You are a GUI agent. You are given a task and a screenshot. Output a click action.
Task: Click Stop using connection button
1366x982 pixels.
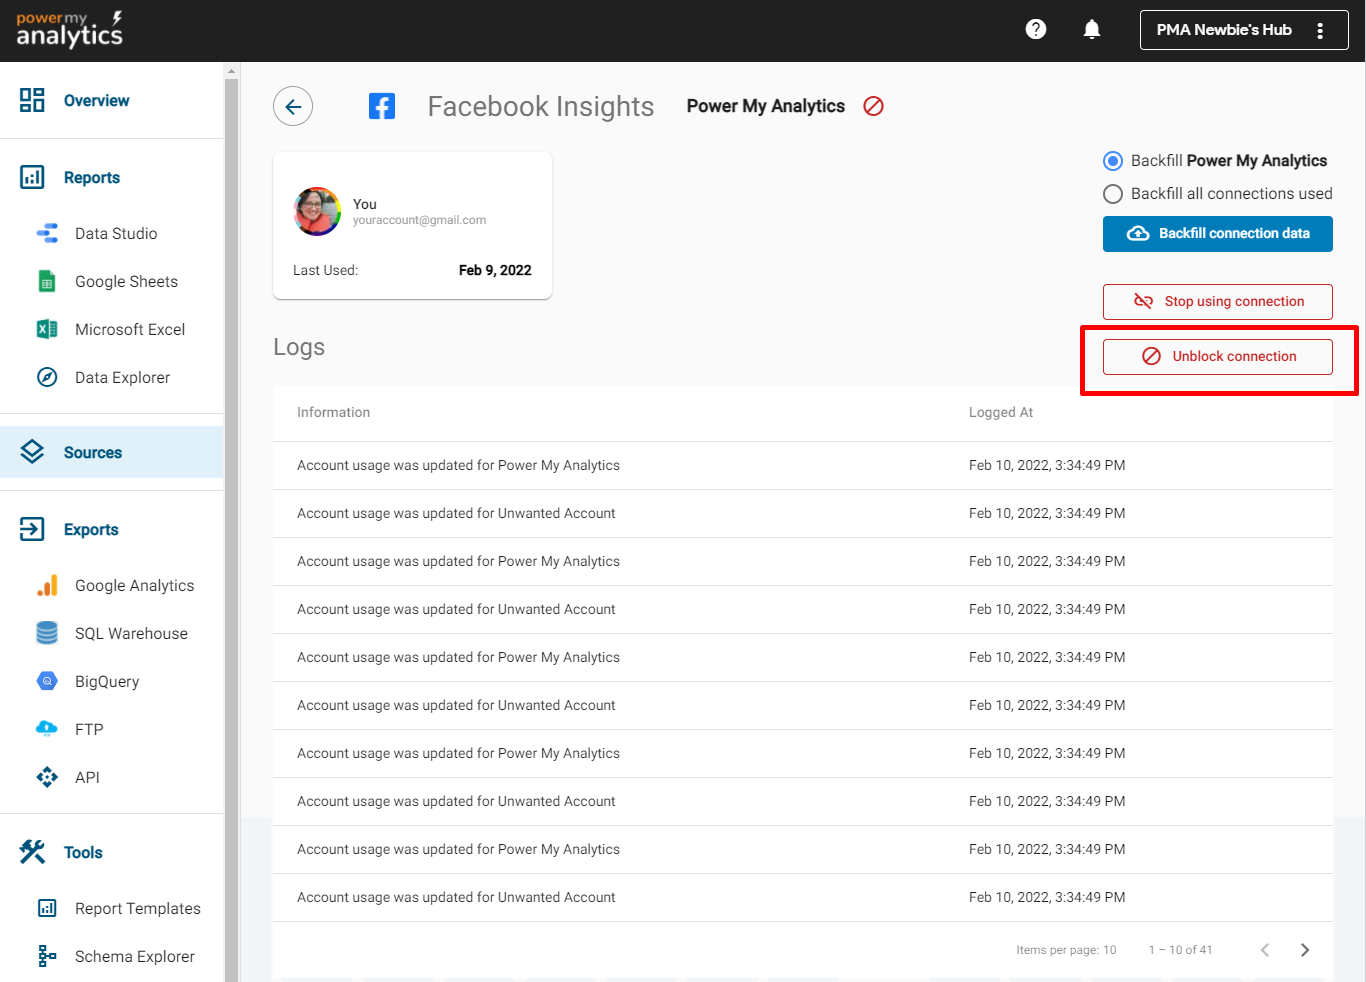(x=1217, y=302)
